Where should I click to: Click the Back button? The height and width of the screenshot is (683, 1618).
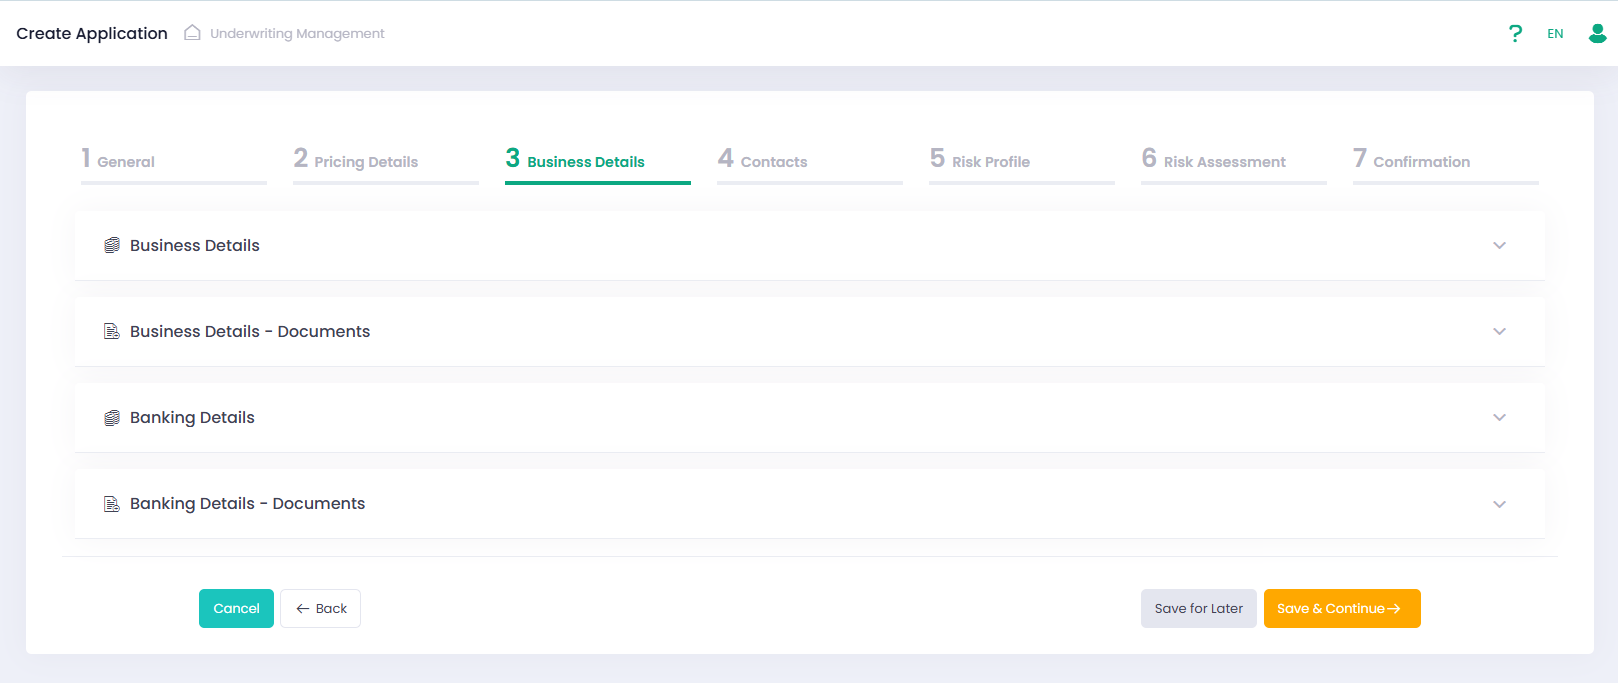(321, 608)
